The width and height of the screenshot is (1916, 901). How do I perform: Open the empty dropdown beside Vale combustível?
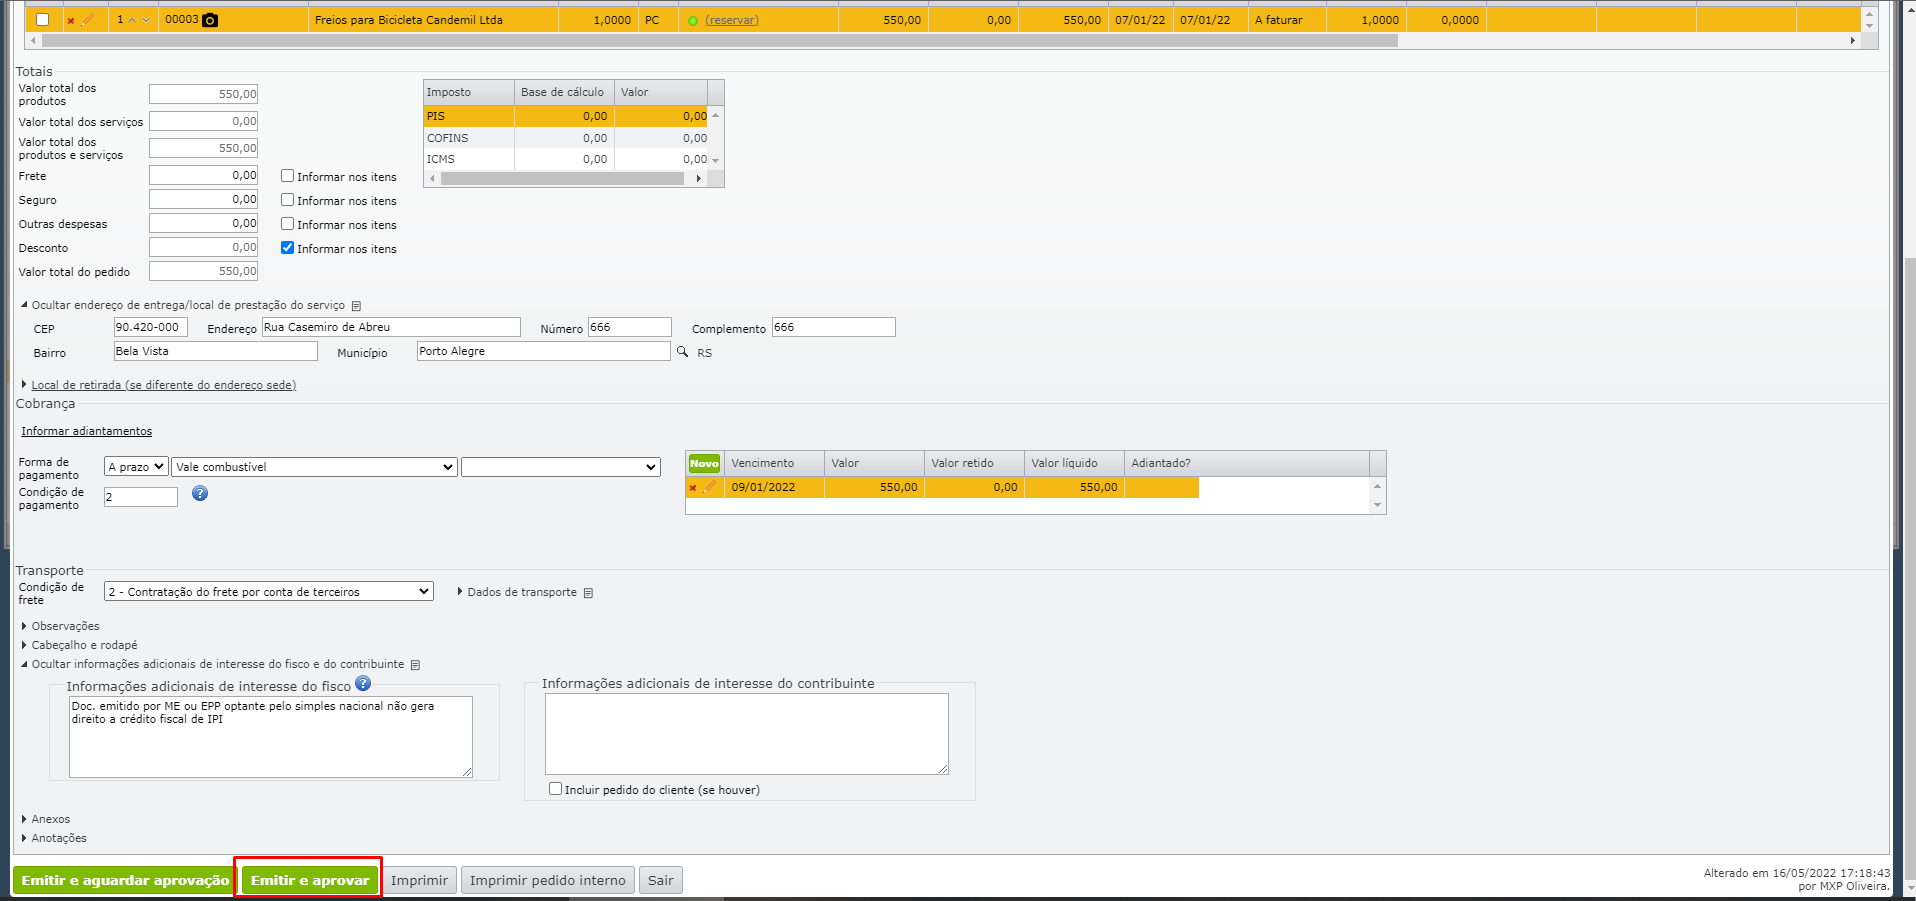pyautogui.click(x=561, y=467)
